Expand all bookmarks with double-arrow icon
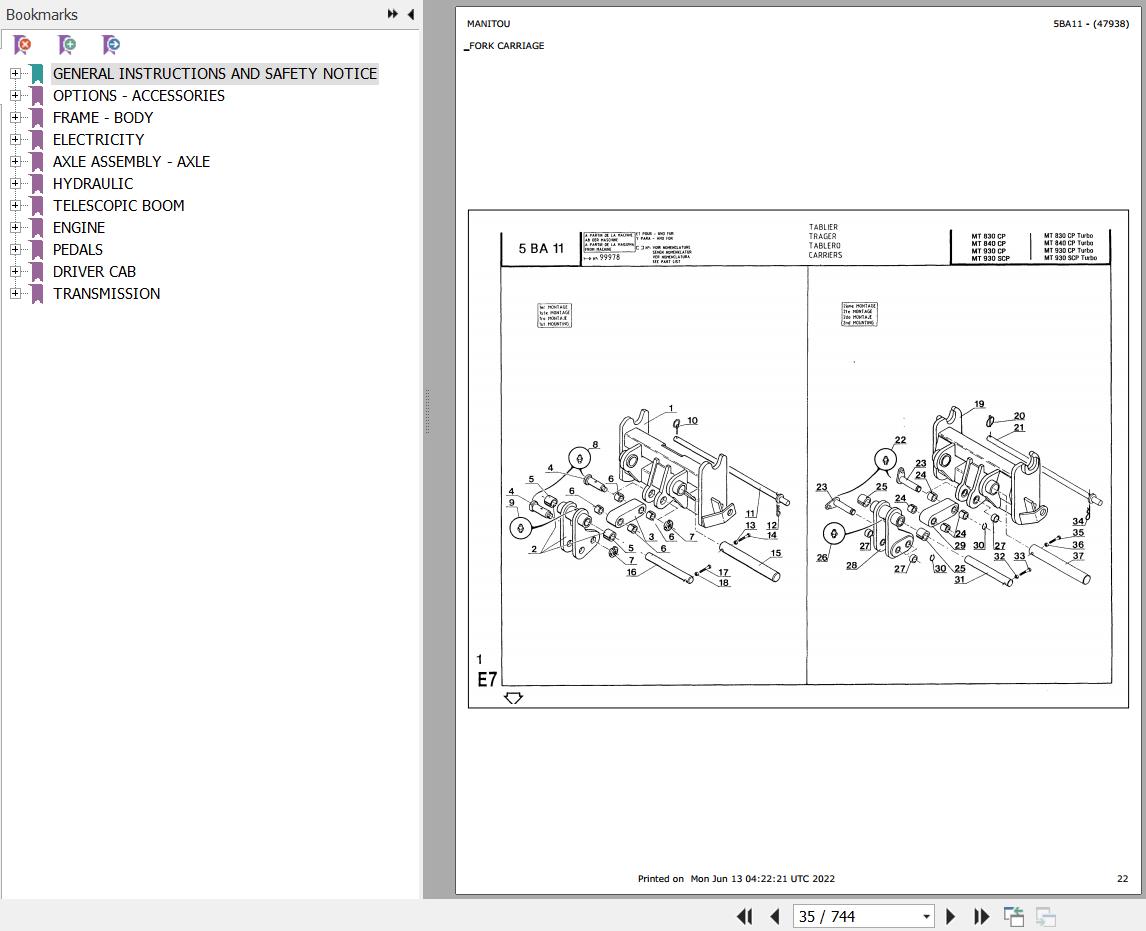 coord(392,14)
